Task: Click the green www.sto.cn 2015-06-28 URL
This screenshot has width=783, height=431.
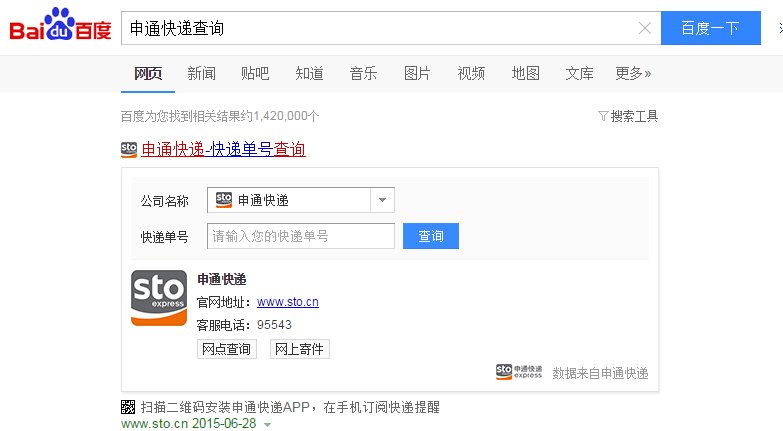Action: point(189,424)
